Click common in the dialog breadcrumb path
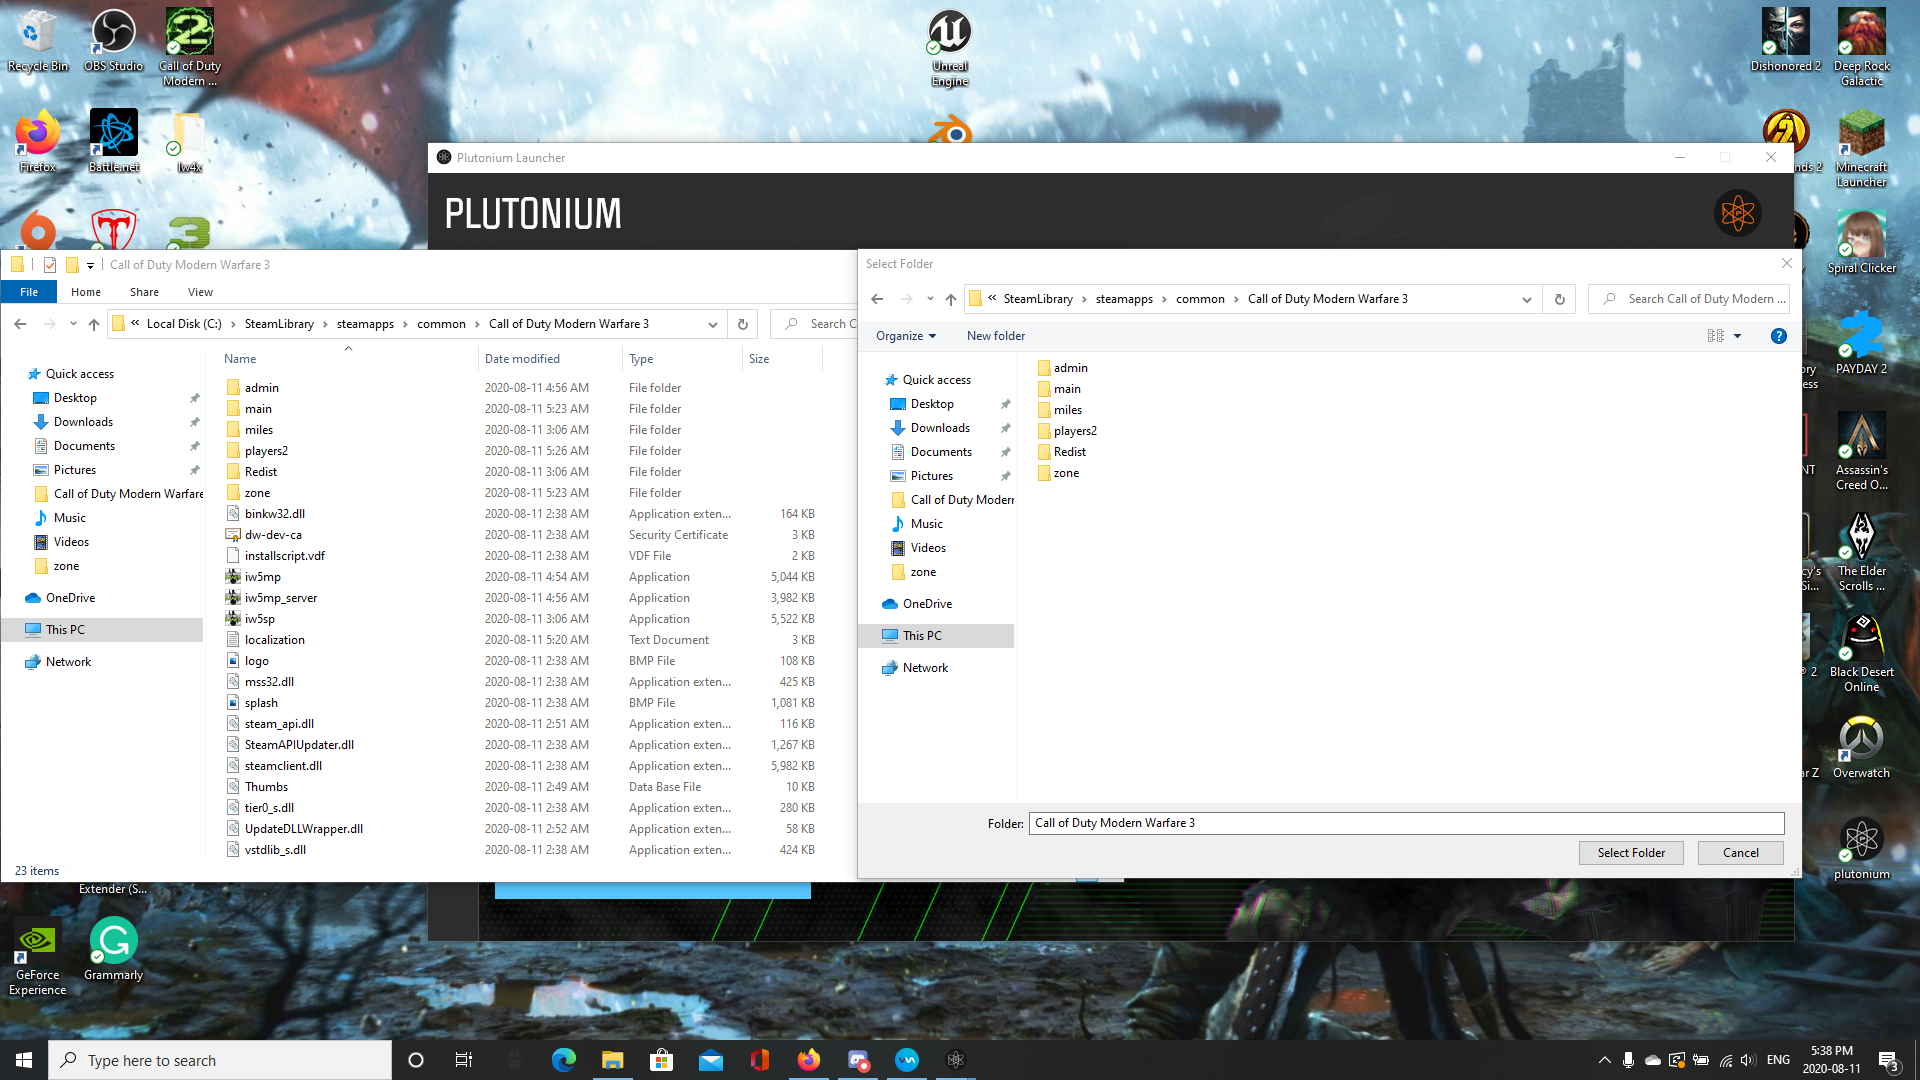Viewport: 1920px width, 1080px height. [1200, 299]
